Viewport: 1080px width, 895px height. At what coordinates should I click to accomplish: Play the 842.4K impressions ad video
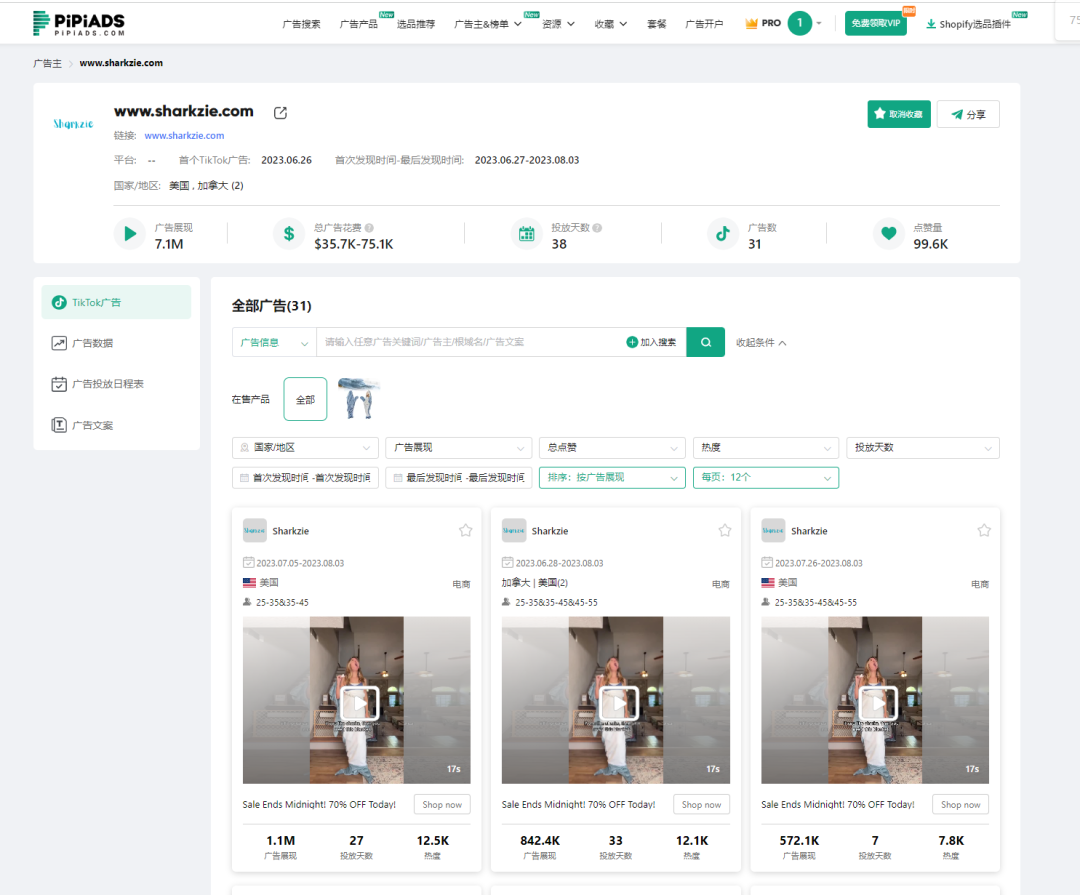(619, 703)
